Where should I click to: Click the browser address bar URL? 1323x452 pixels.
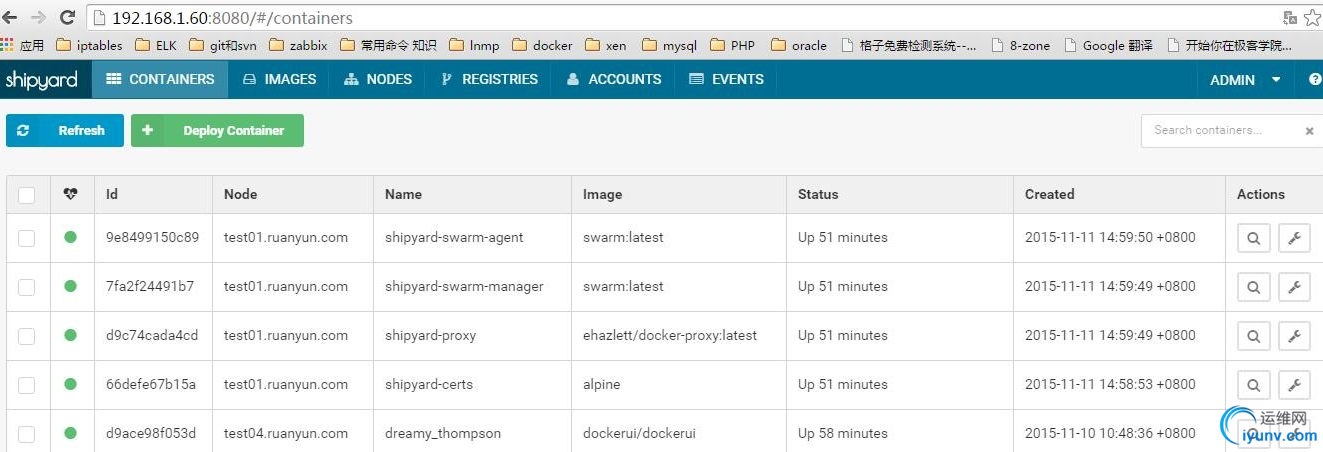coord(232,18)
